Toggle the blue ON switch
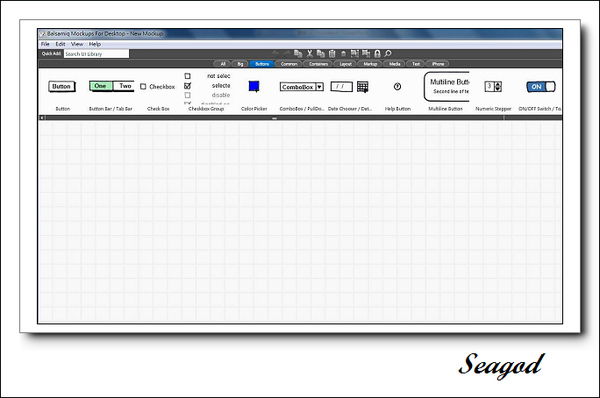Image resolution: width=600 pixels, height=398 pixels. pyautogui.click(x=541, y=87)
